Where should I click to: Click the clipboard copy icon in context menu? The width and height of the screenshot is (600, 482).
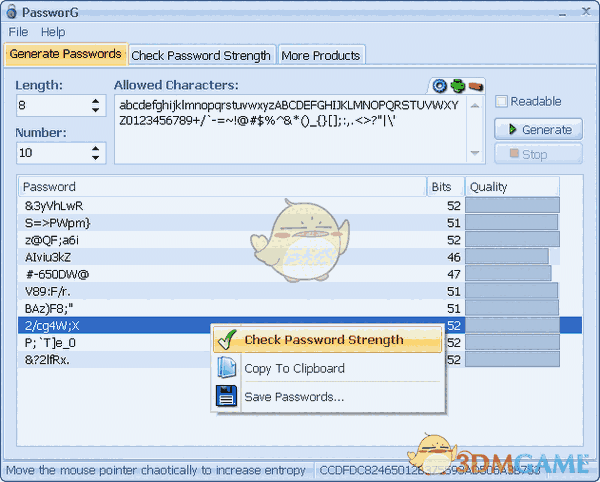[x=227, y=367]
